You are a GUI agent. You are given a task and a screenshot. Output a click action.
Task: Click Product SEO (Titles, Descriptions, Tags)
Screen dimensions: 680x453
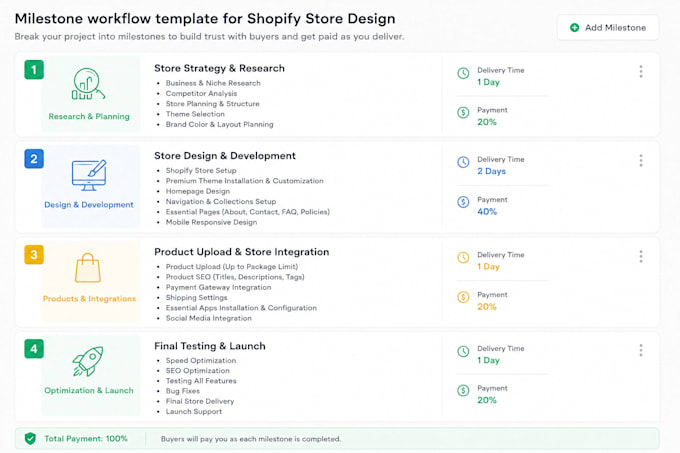pyautogui.click(x=235, y=277)
